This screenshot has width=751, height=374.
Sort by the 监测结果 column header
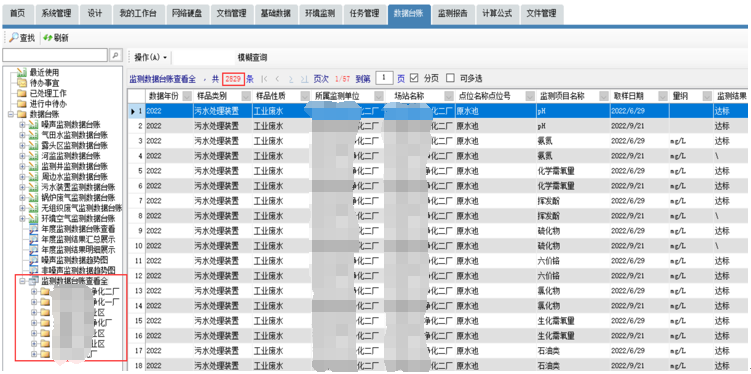point(731,96)
